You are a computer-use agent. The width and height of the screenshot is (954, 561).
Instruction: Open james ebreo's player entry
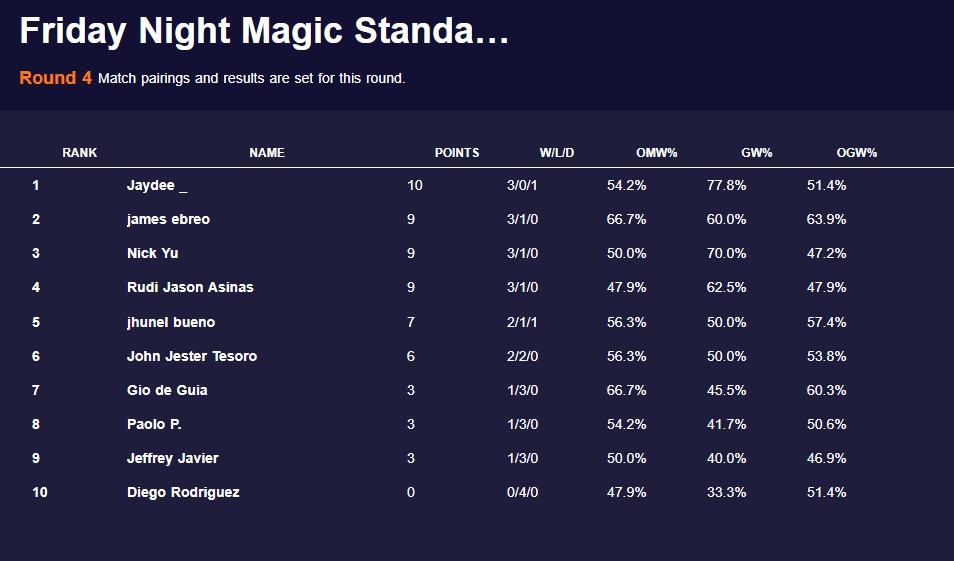(x=168, y=219)
